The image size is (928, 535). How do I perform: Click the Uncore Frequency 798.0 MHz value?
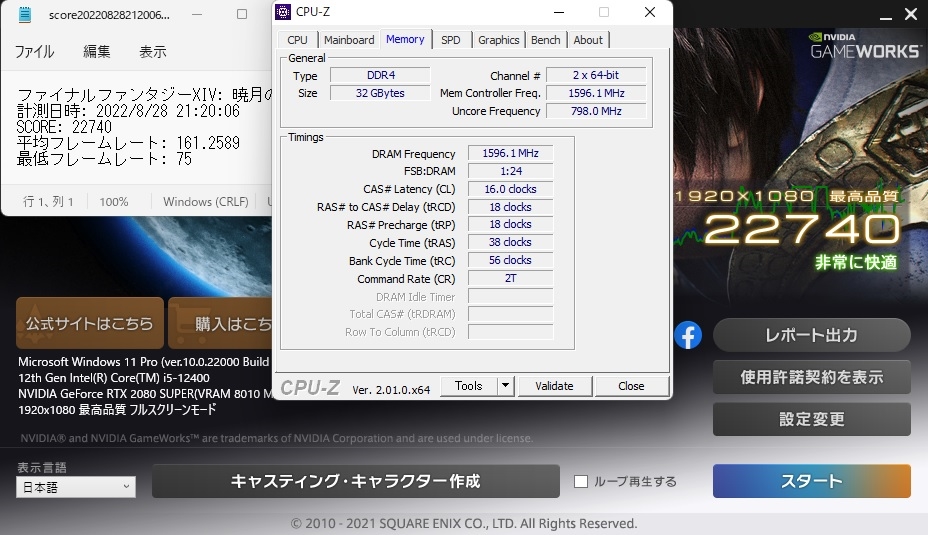pos(596,111)
